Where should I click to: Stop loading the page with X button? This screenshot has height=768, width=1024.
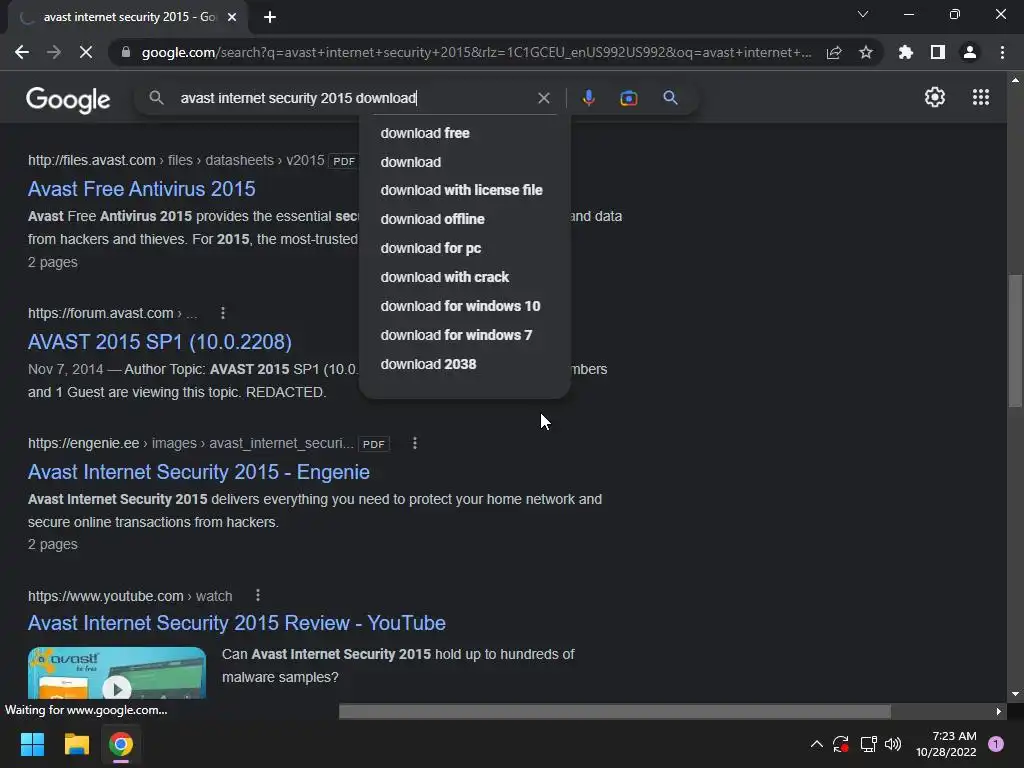click(86, 52)
